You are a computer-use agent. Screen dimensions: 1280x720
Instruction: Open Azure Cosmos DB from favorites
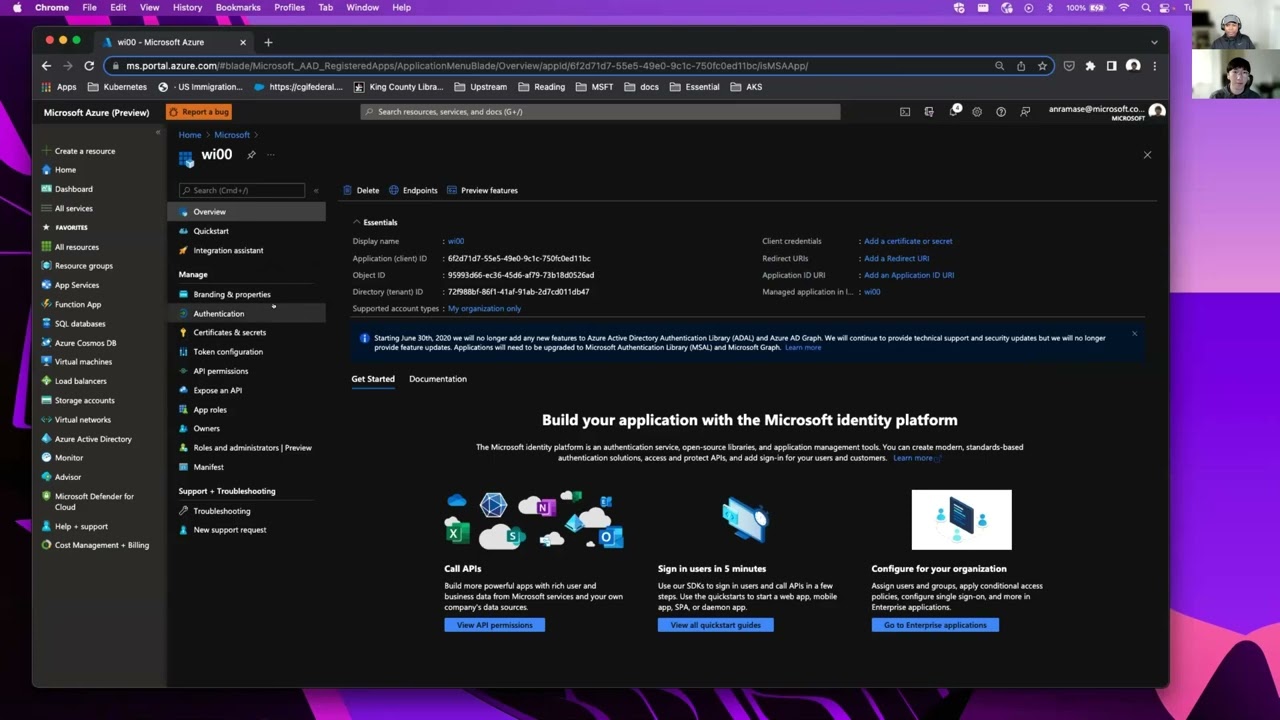coord(85,343)
